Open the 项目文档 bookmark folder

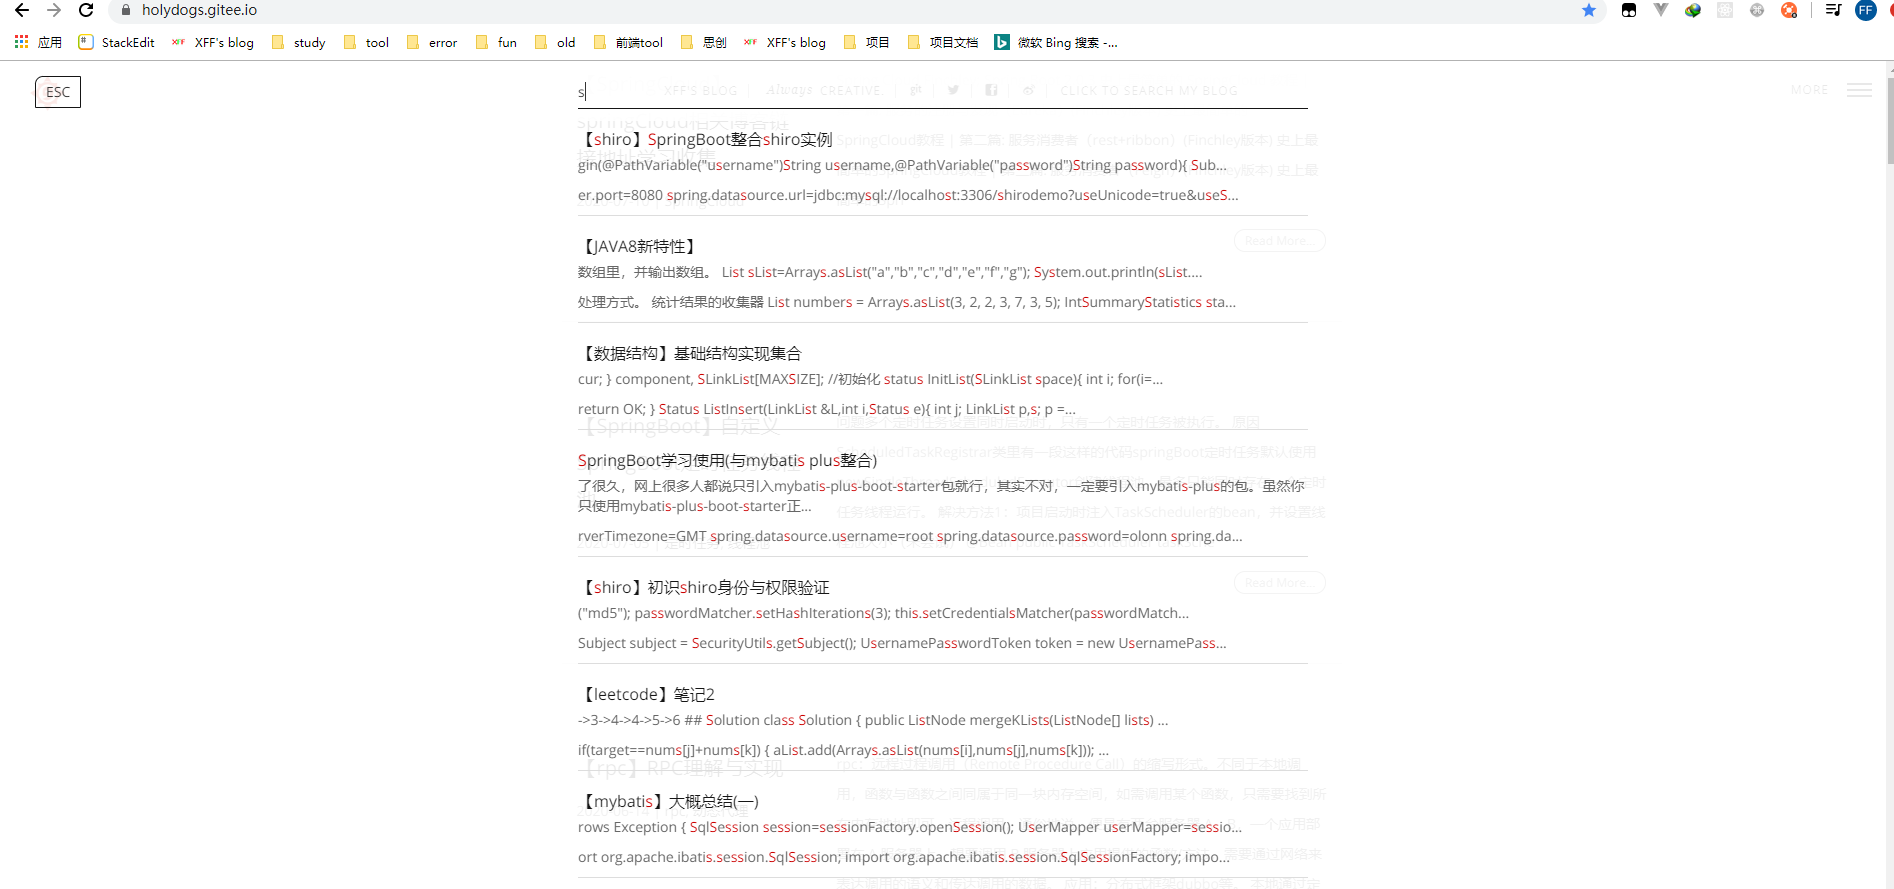943,42
